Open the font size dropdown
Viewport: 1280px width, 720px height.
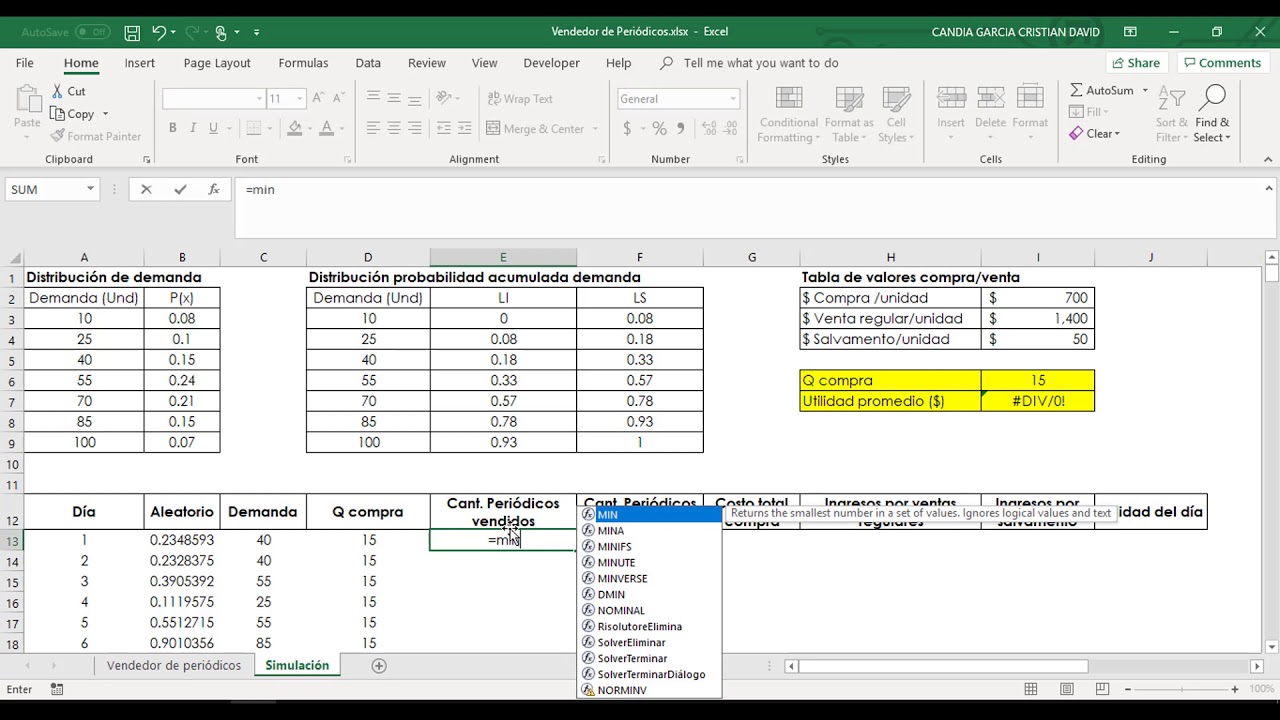301,99
